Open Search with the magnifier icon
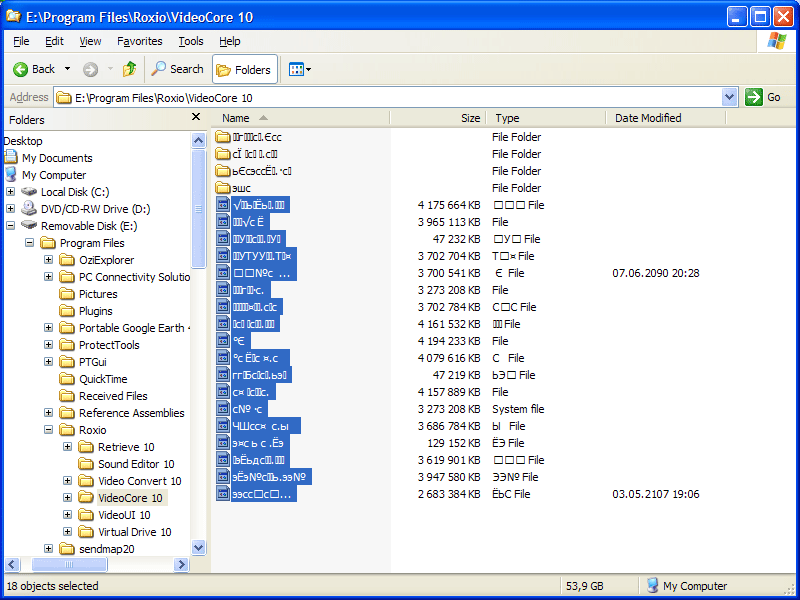The image size is (800, 600). click(159, 69)
